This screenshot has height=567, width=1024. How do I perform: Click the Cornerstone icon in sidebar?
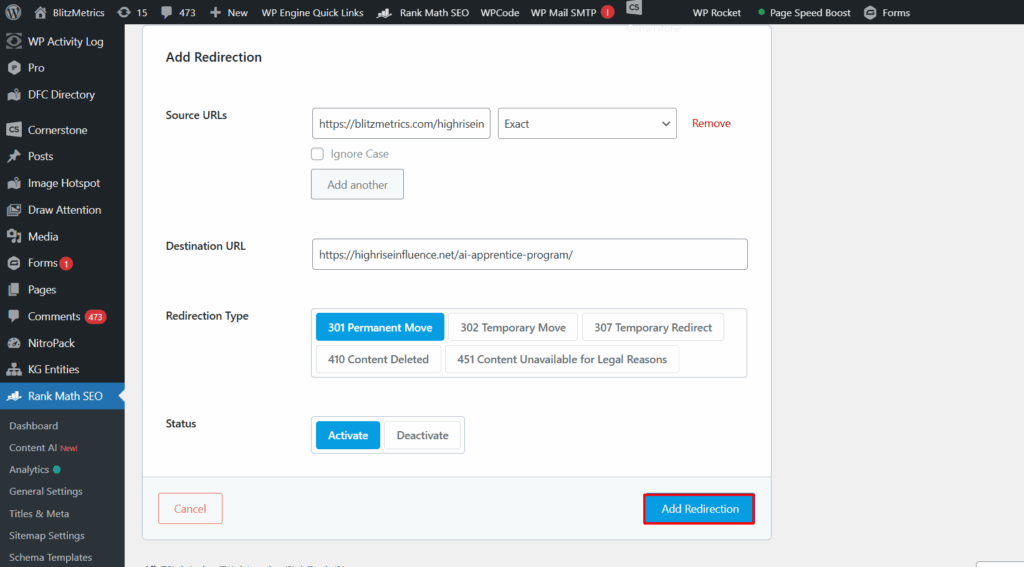[14, 130]
